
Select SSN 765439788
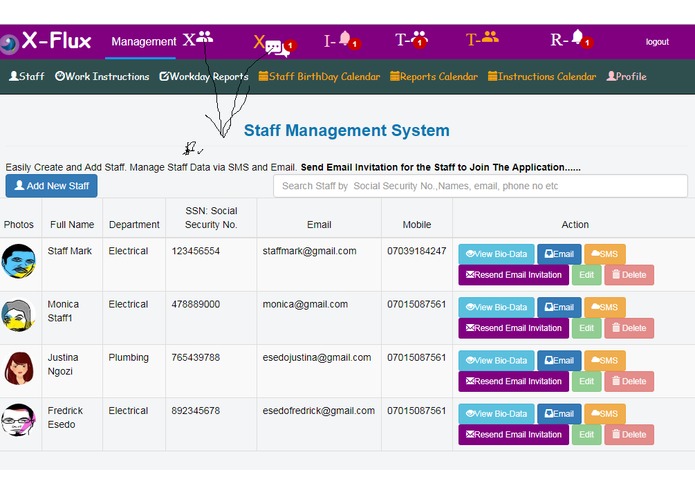point(195,358)
